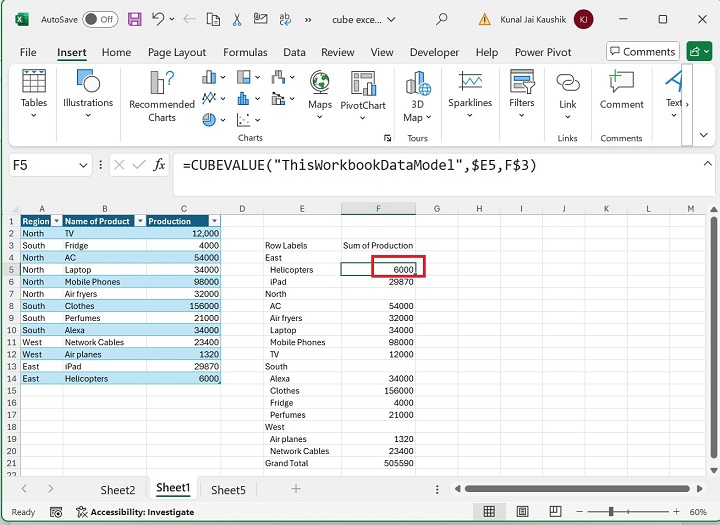Open the Production column filter dropdown
Image resolution: width=720 pixels, height=525 pixels.
(213, 221)
